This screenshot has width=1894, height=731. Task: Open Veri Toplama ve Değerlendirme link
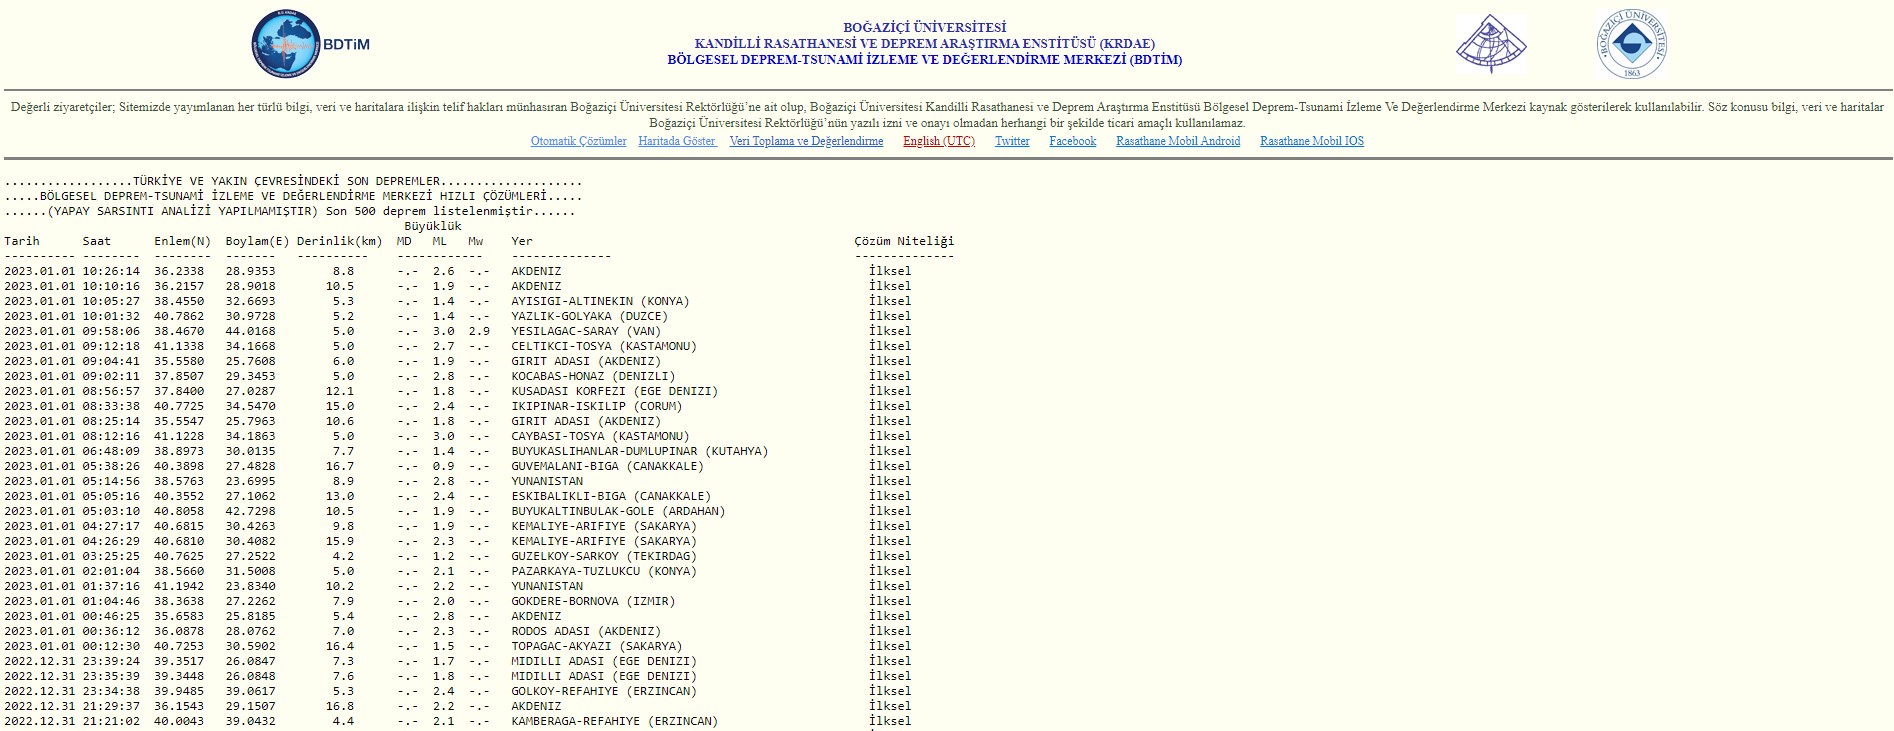tap(806, 141)
